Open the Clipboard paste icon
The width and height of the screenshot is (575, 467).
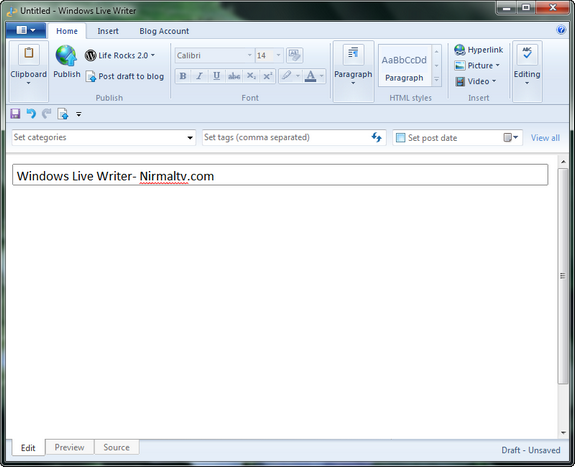point(29,54)
